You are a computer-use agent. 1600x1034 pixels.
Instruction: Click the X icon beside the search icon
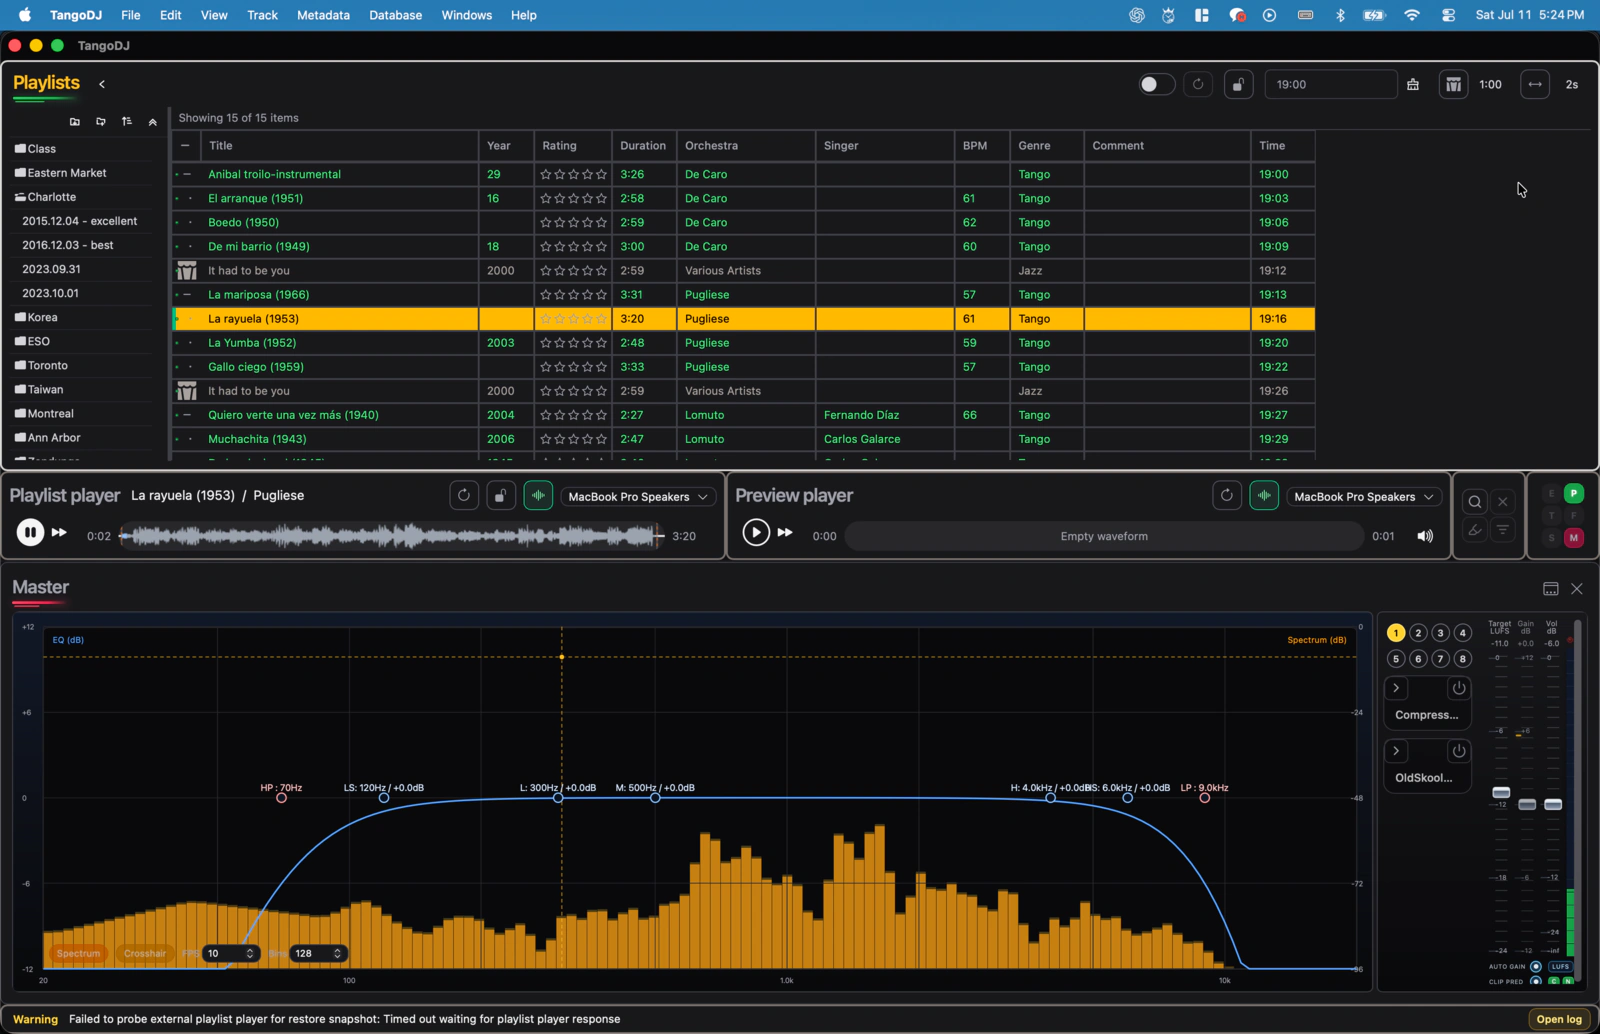[1502, 502]
